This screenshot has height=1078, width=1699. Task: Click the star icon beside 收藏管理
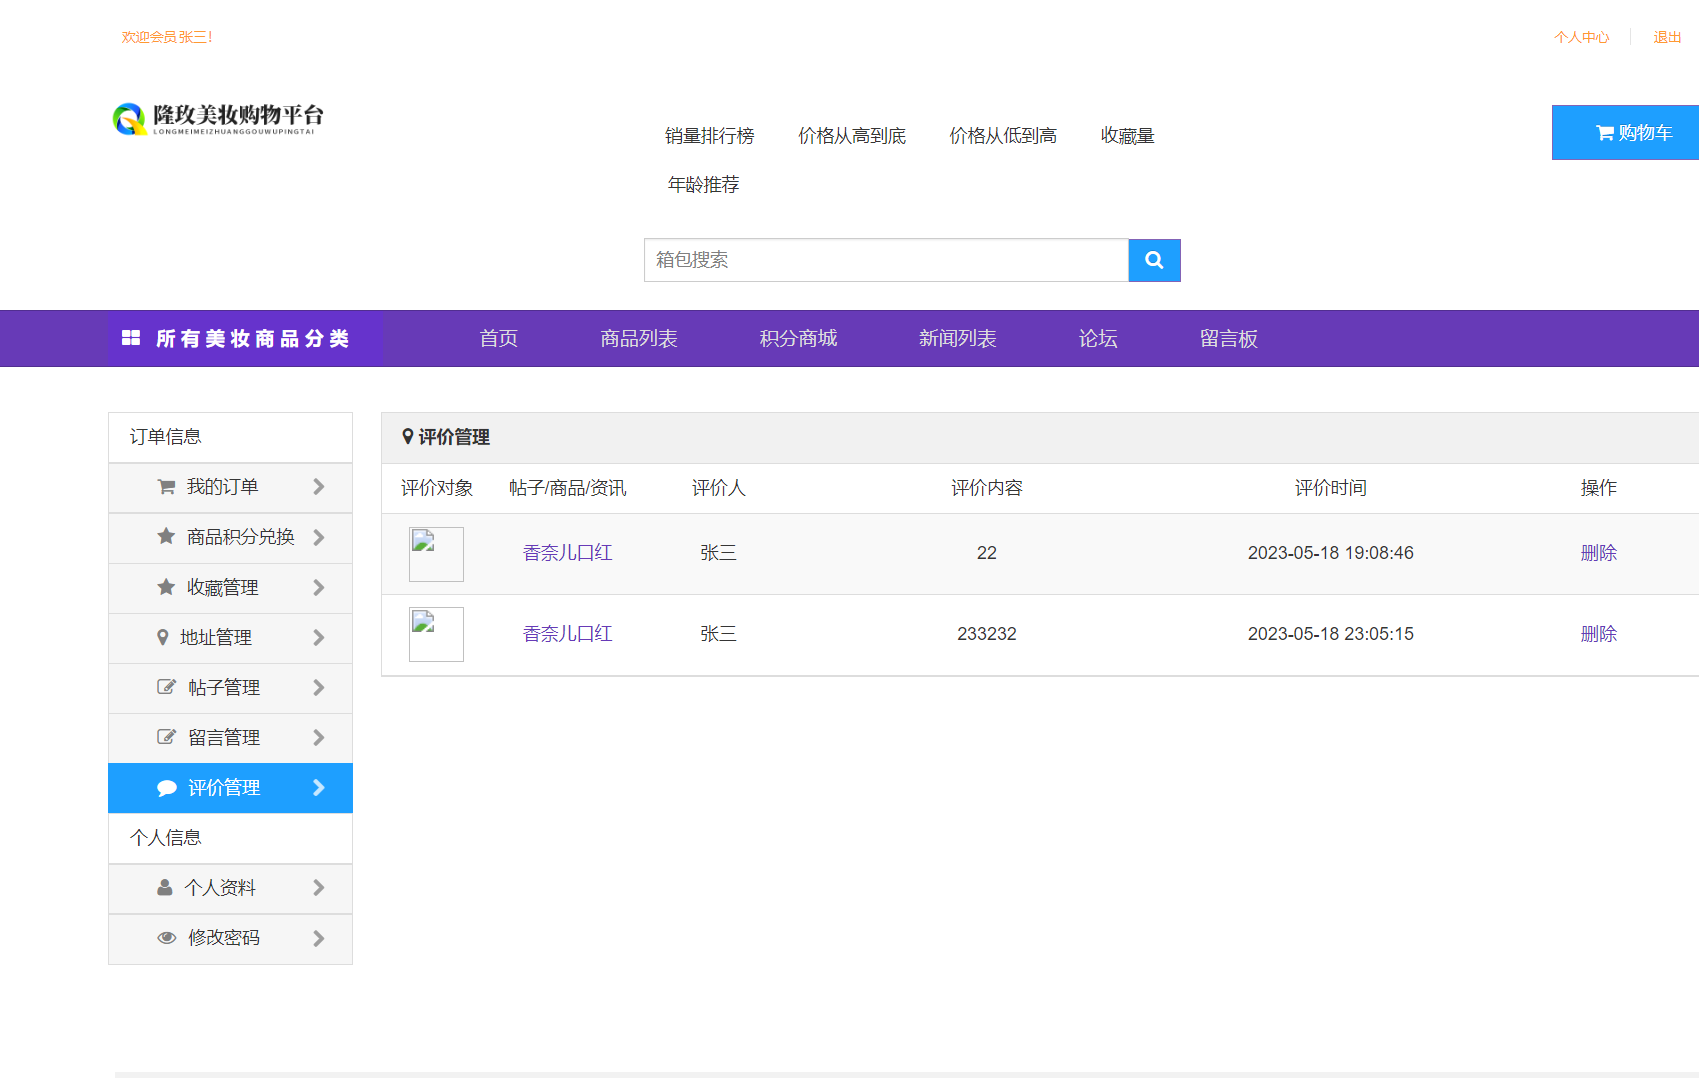[x=166, y=587]
